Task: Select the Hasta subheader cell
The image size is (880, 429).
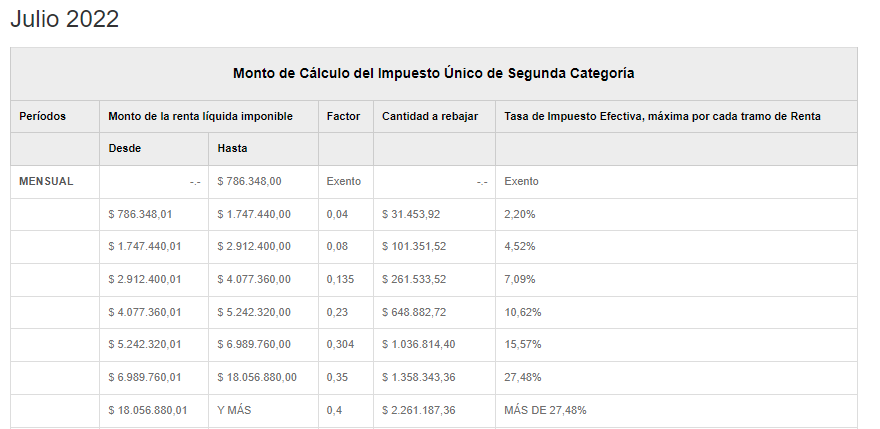Action: 232,148
